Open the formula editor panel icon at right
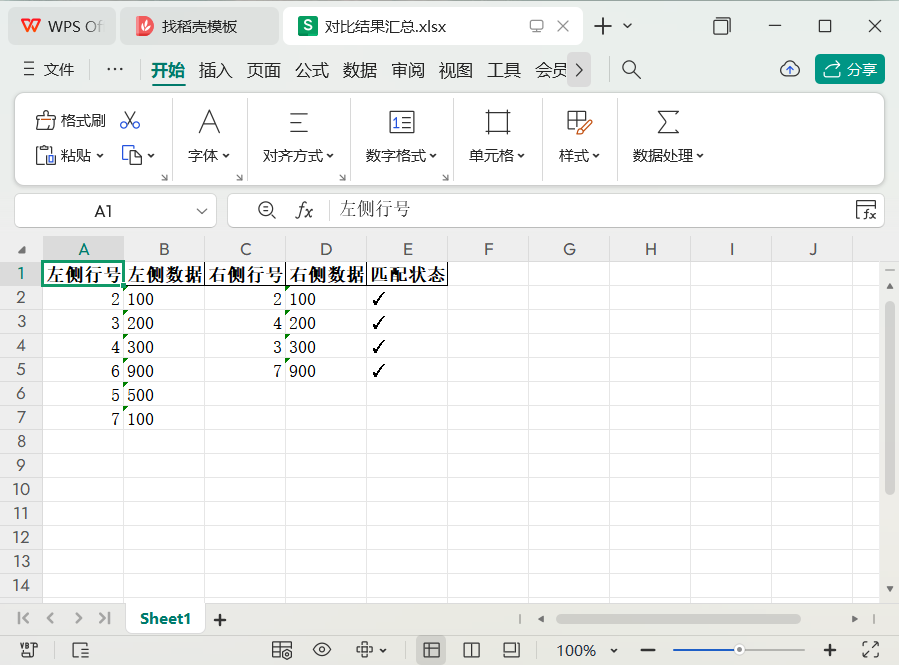899x665 pixels. [x=866, y=210]
